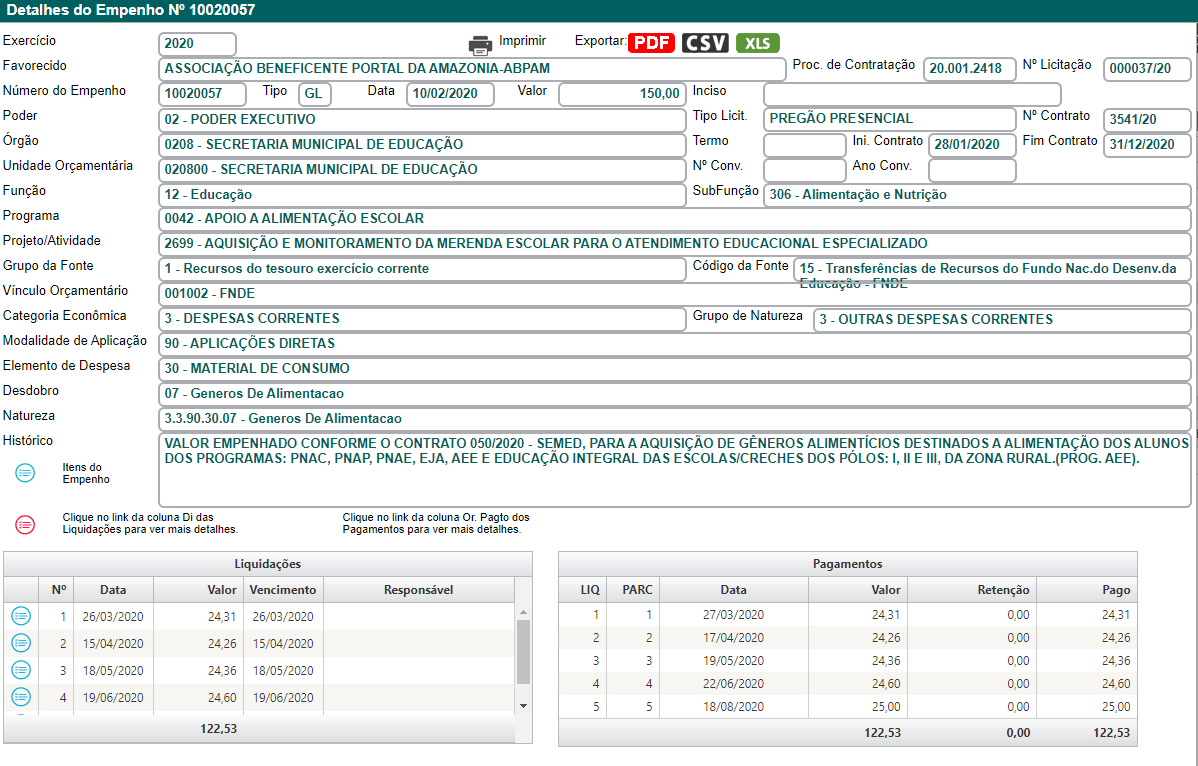This screenshot has height=766, width=1198.
Task: Click payment date 18/08/2020
Action: click(733, 706)
